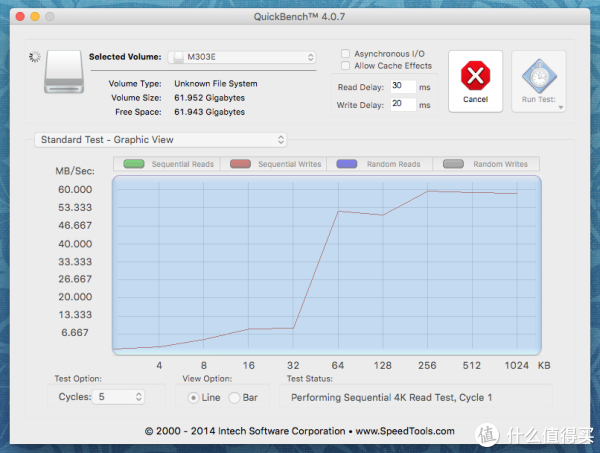Minimize the QuickBench window with yellow button

35,16
